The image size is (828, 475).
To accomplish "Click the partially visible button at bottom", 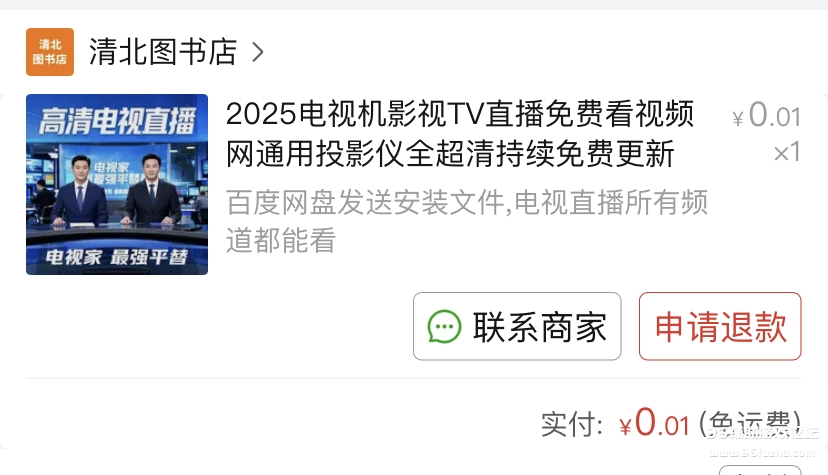I will coord(760,470).
